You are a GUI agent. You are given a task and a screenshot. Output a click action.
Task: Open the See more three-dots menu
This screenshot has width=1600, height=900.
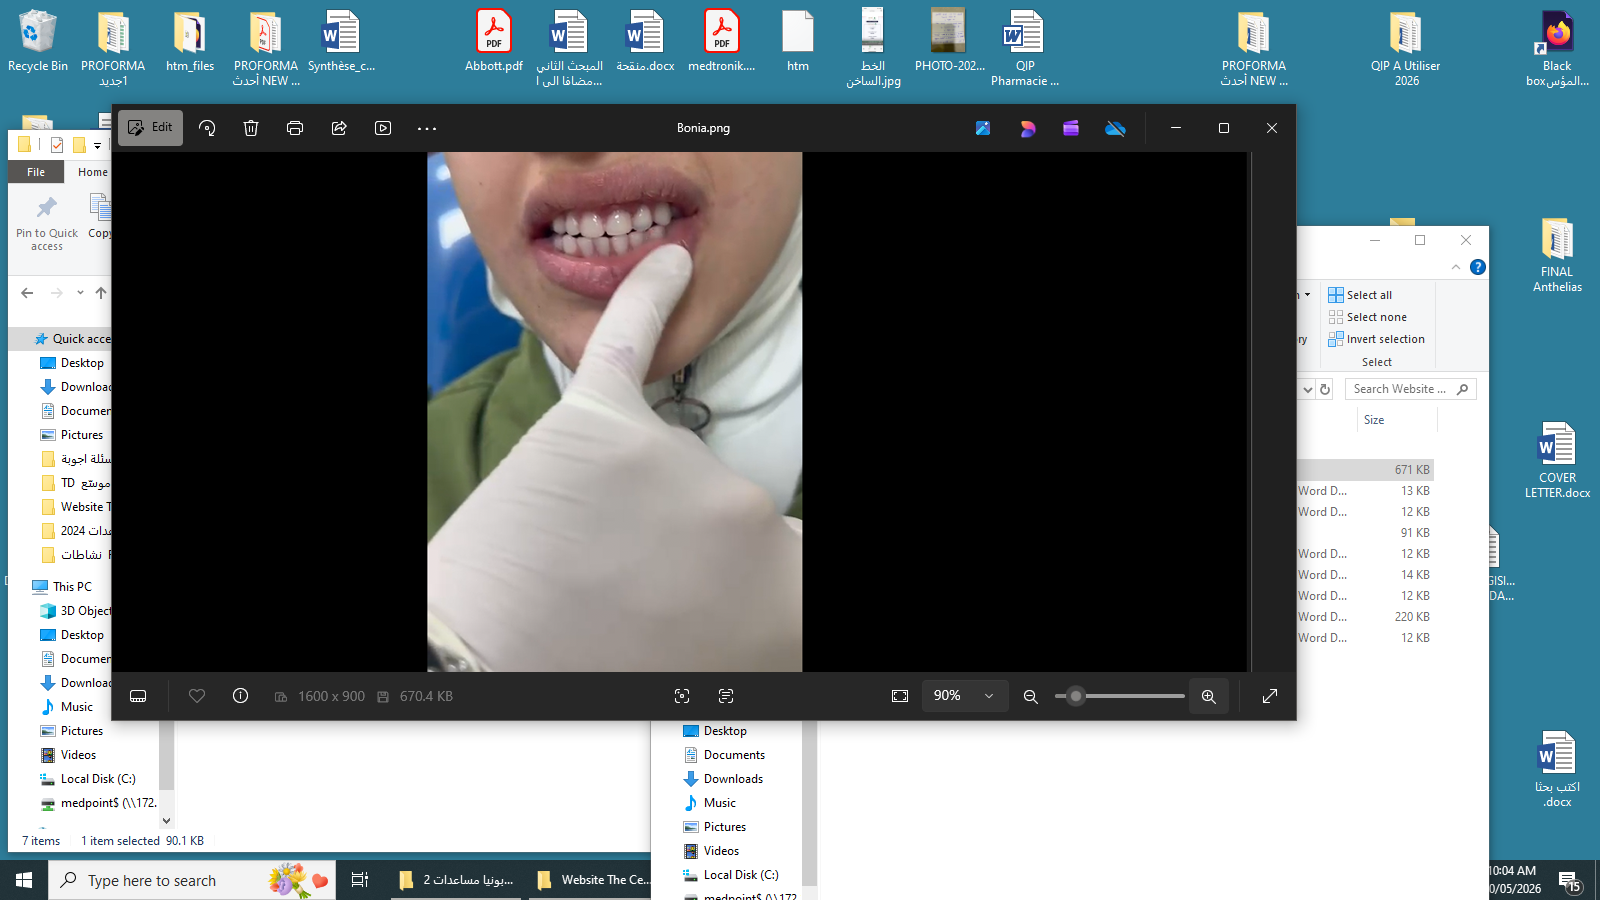(x=427, y=128)
